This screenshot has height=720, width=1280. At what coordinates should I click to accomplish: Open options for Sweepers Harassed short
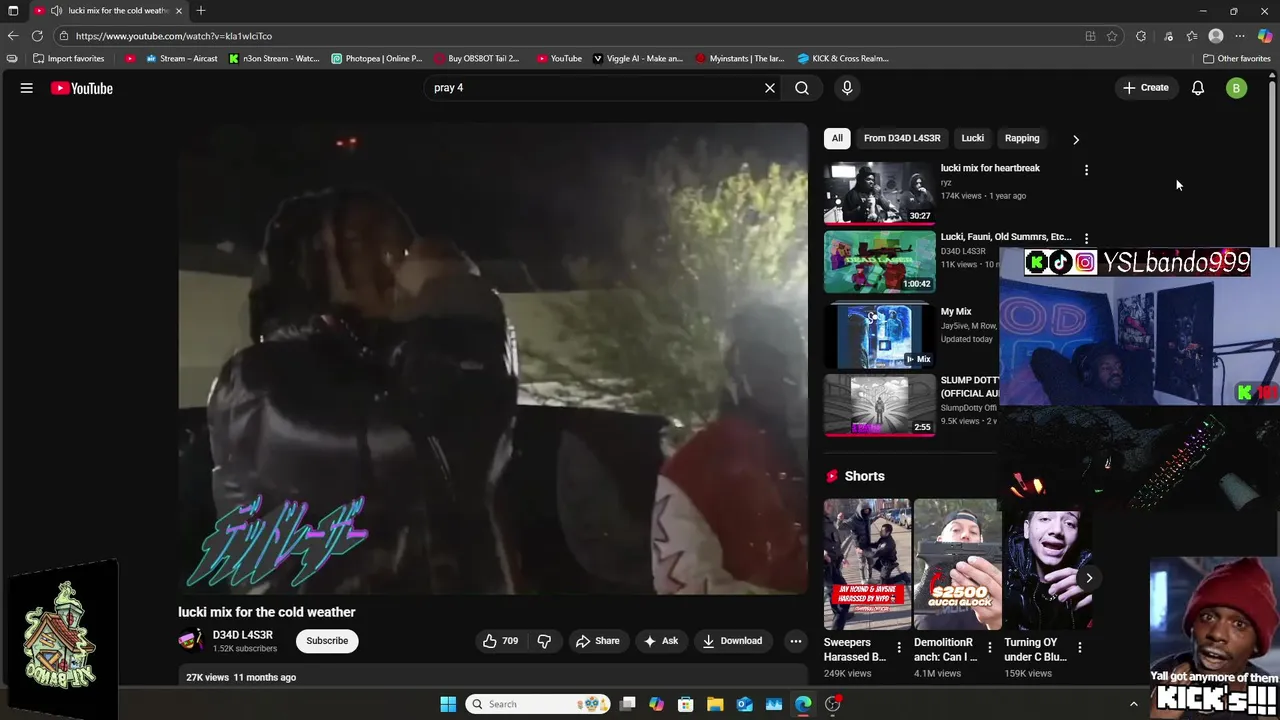(x=899, y=648)
